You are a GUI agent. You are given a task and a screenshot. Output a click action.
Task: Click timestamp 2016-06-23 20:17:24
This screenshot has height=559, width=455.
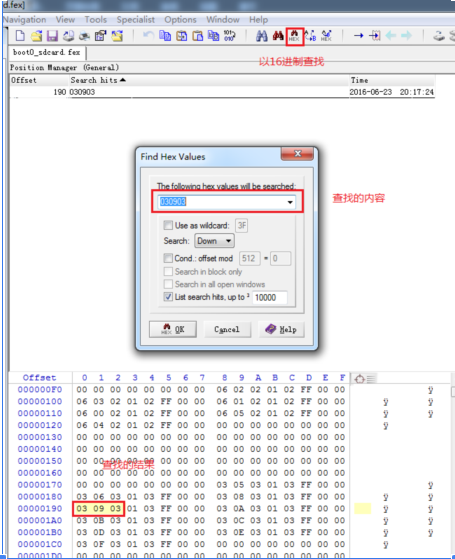(x=392, y=92)
